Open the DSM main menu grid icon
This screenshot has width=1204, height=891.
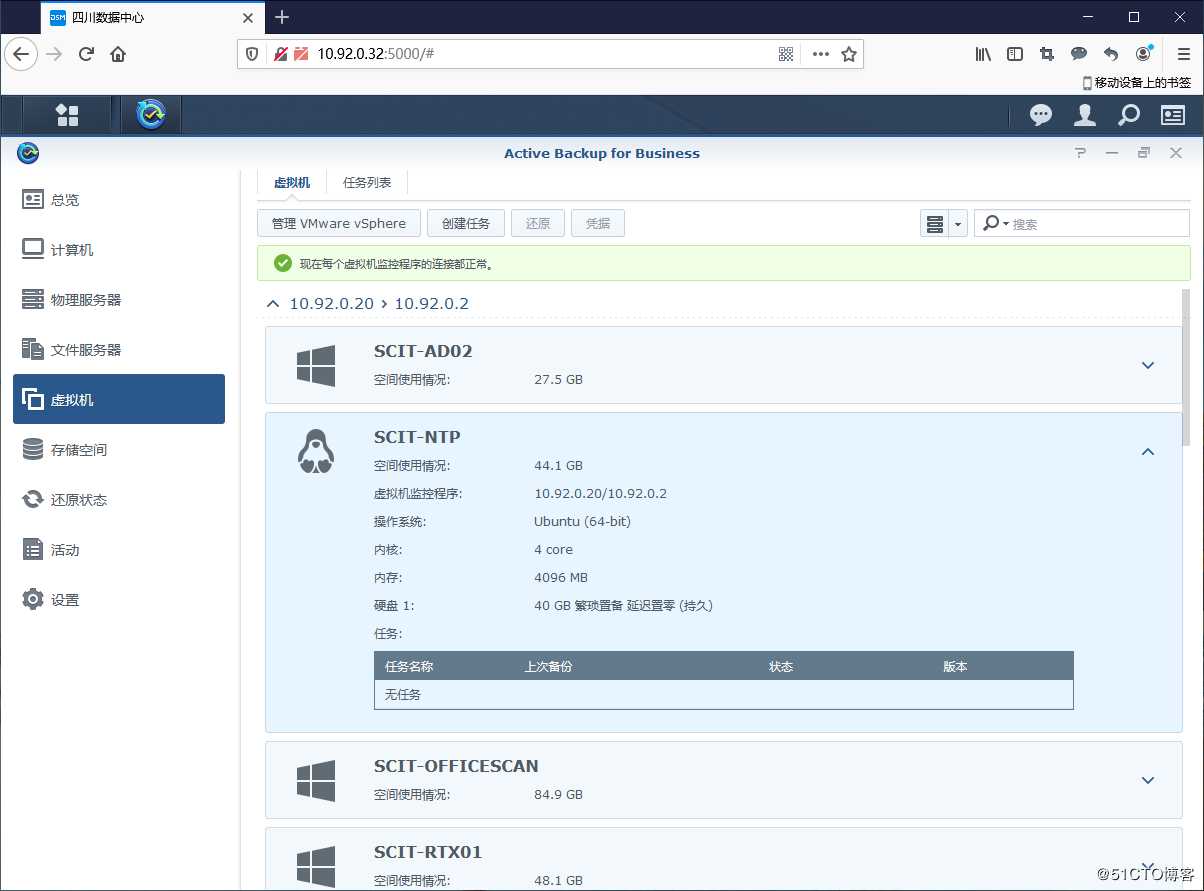[67, 115]
